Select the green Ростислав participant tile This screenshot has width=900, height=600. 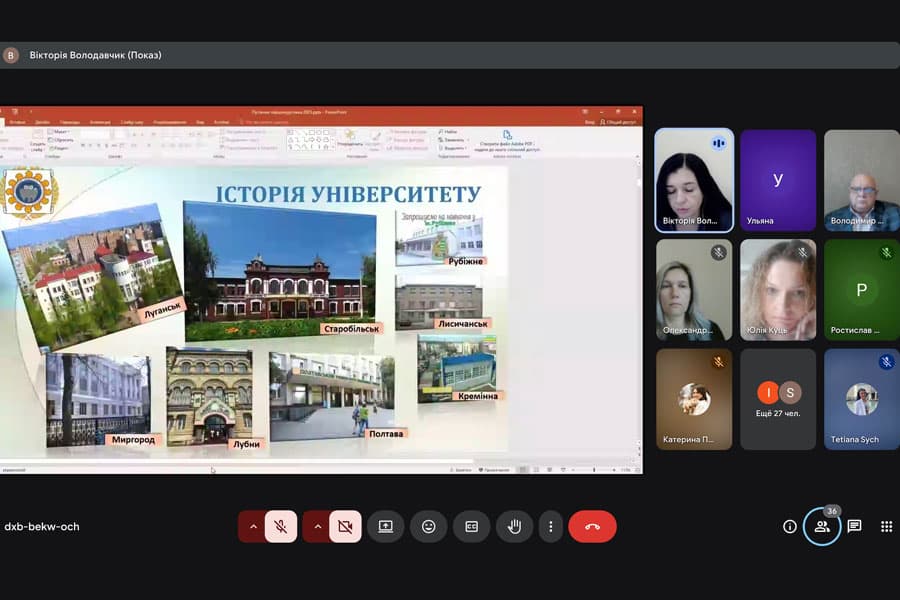[862, 290]
